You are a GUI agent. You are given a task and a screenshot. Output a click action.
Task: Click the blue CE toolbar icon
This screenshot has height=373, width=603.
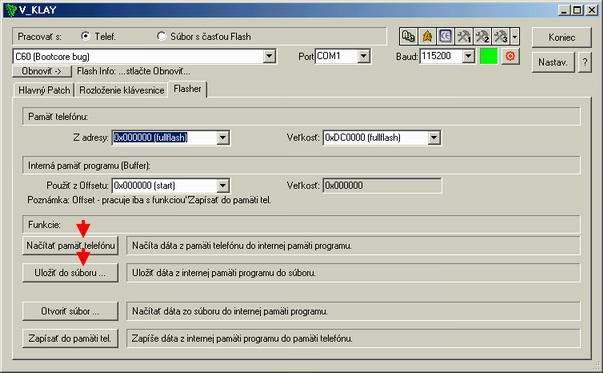[x=445, y=37]
